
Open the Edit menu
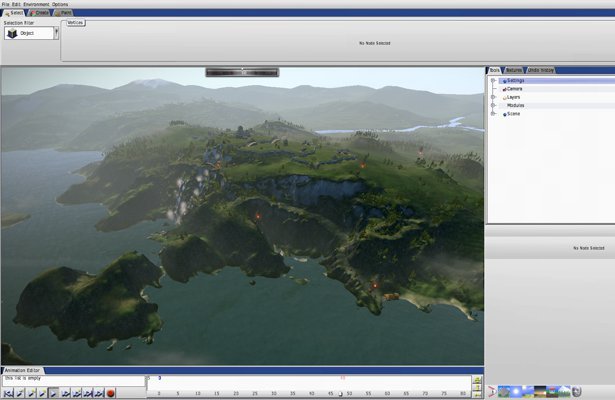coord(16,4)
